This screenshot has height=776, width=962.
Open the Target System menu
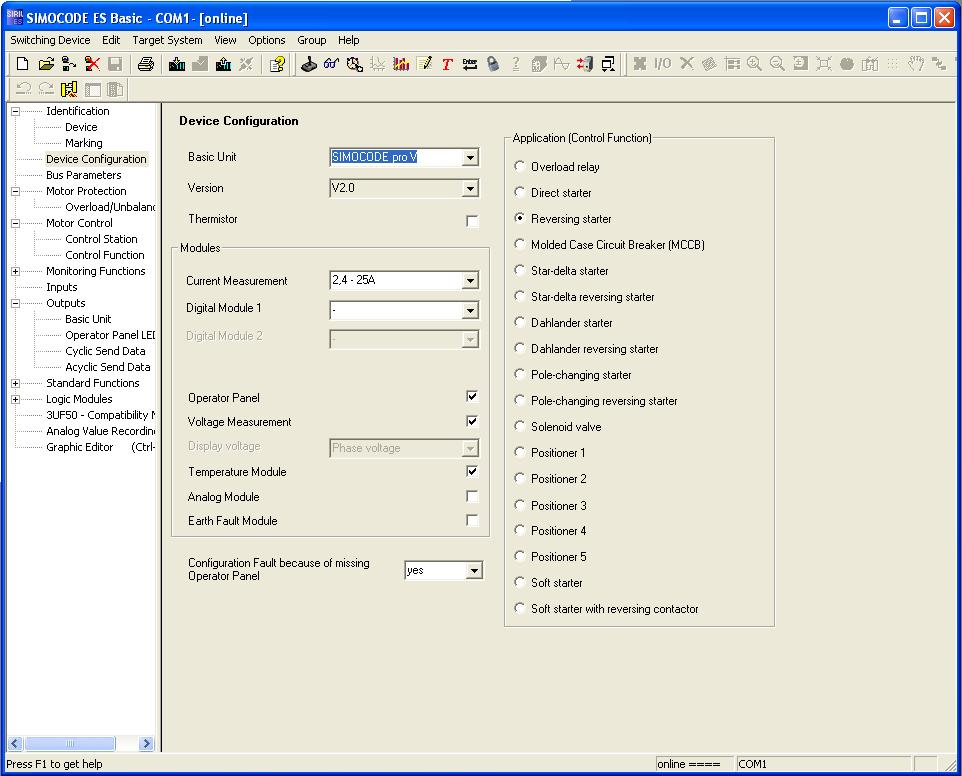167,40
